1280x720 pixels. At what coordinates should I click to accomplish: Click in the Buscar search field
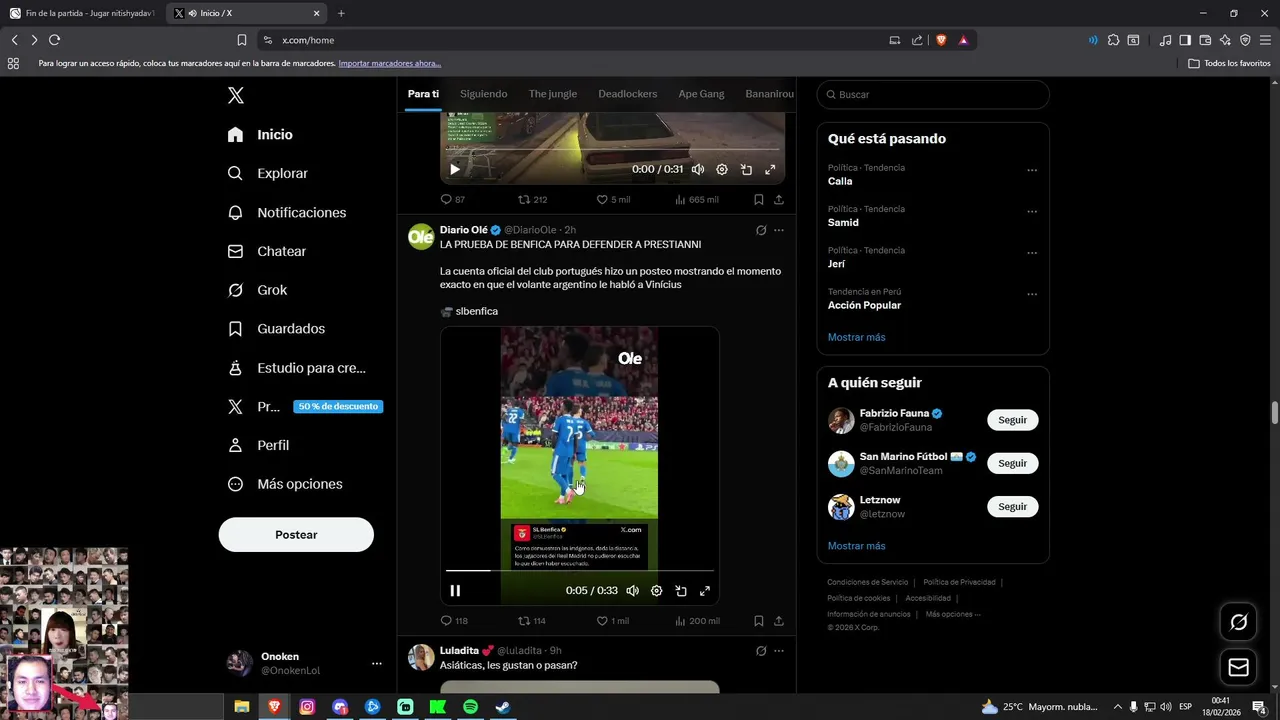point(933,94)
